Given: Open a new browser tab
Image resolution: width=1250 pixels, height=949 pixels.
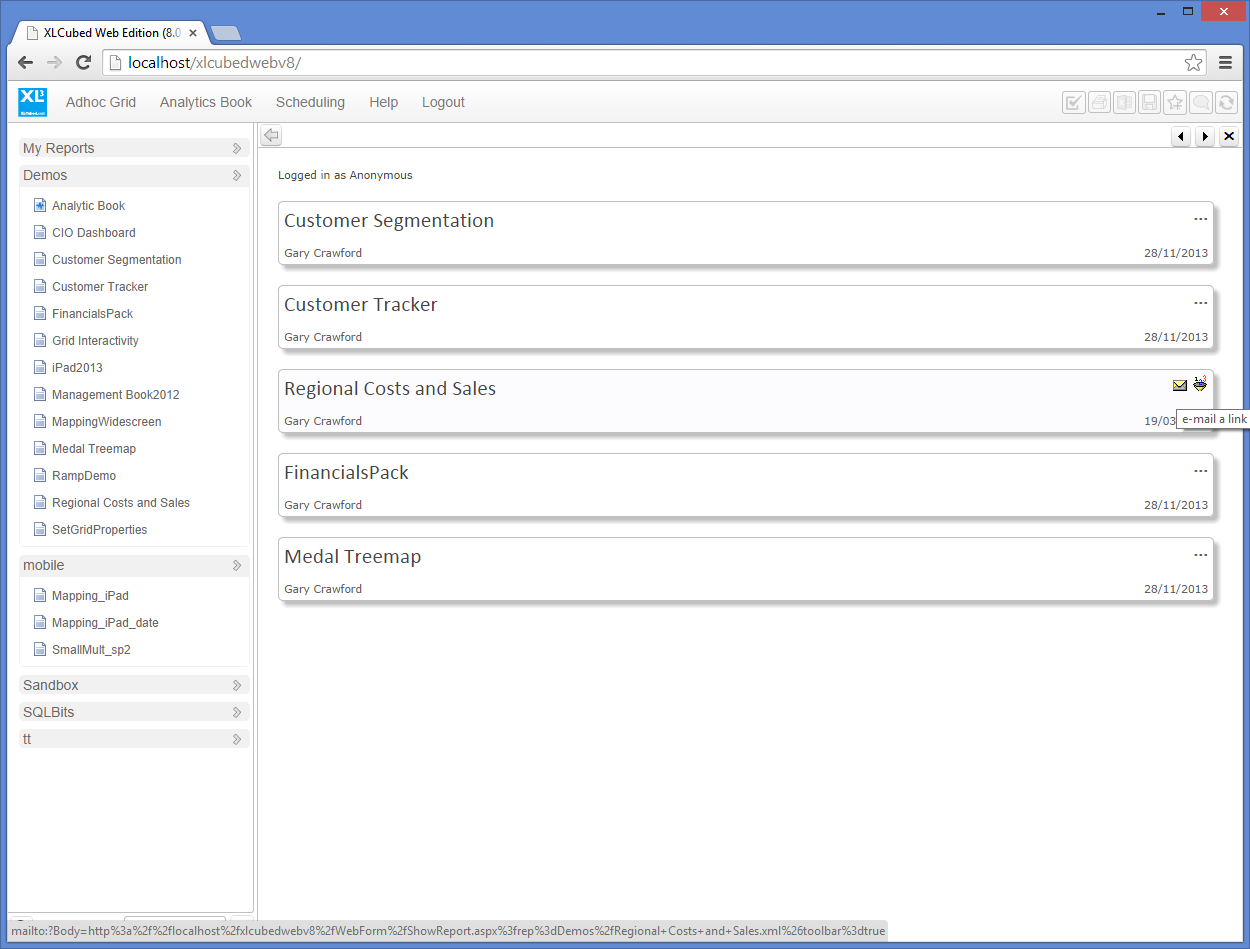Looking at the screenshot, I should [226, 33].
